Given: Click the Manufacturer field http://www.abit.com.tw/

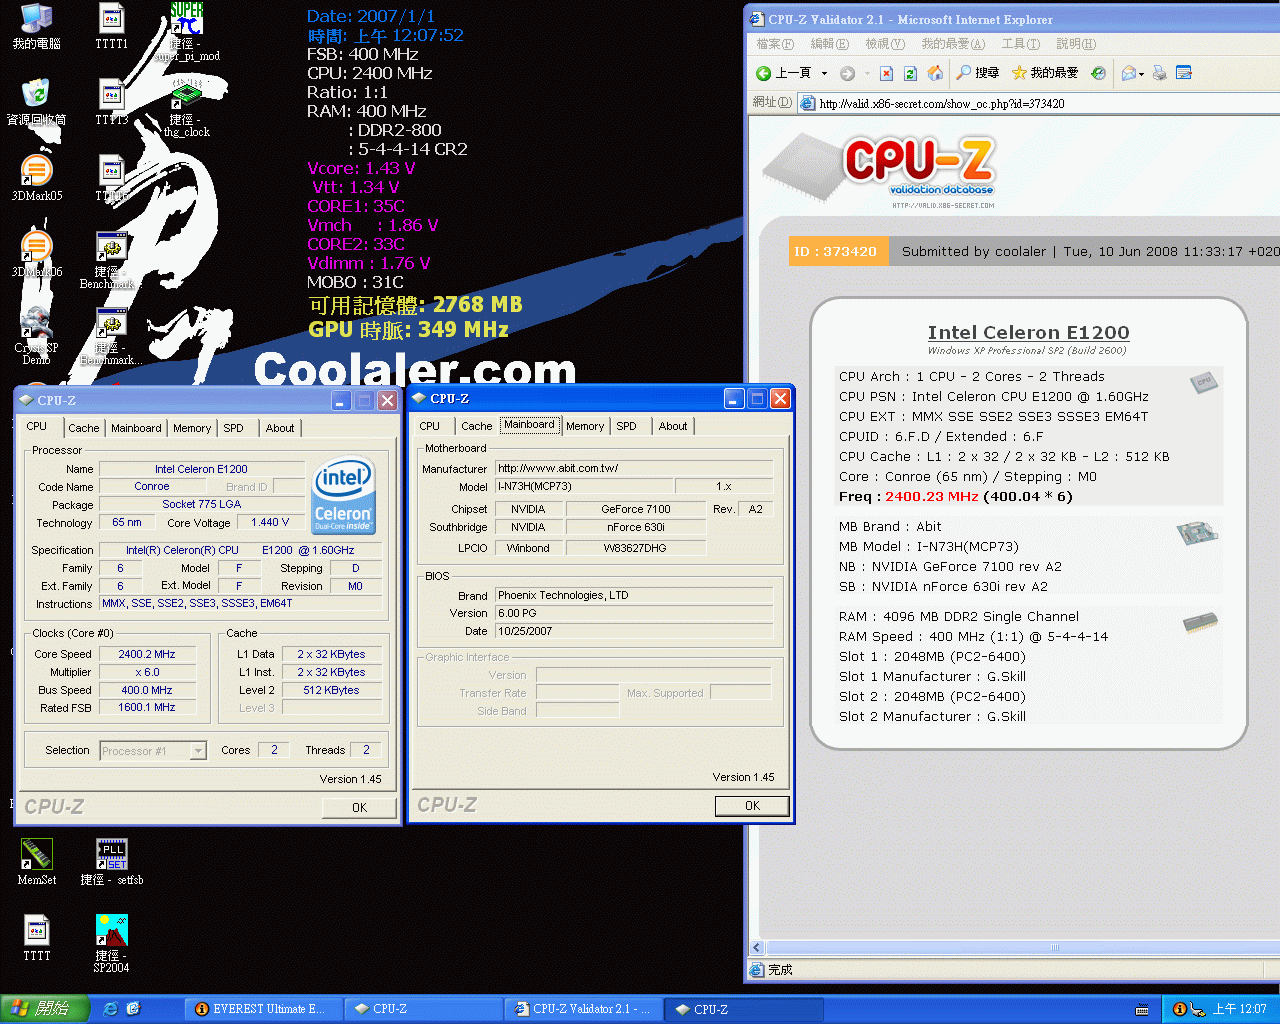Looking at the screenshot, I should tap(634, 468).
